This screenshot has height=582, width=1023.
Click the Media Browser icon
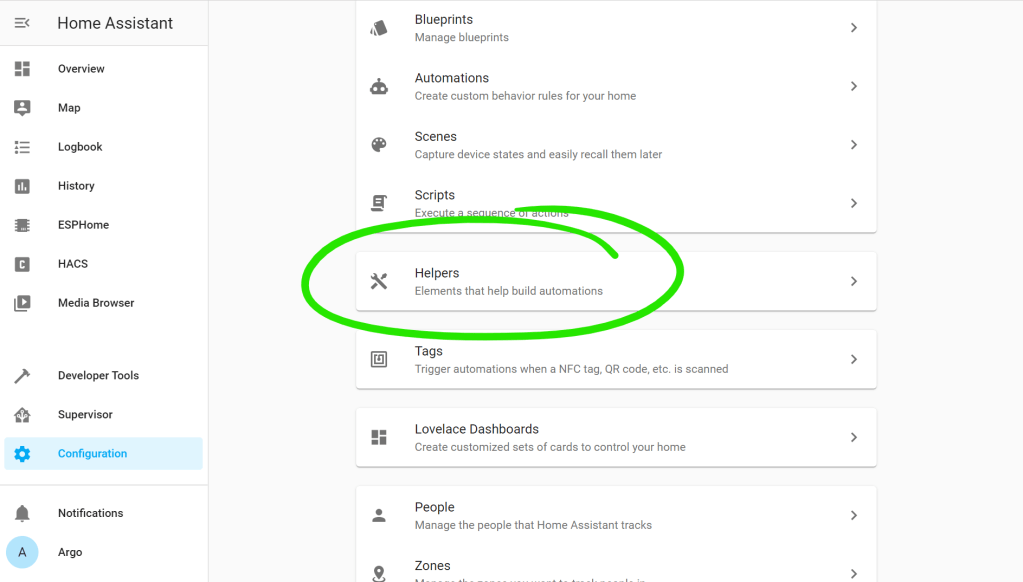[22, 302]
